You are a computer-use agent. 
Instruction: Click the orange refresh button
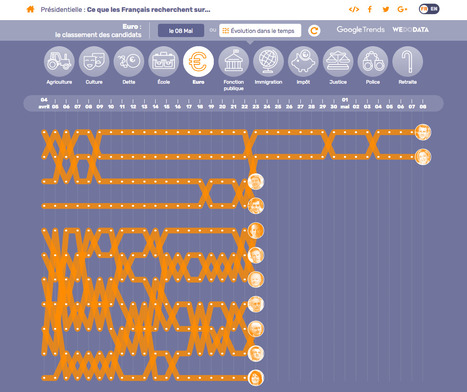point(314,31)
